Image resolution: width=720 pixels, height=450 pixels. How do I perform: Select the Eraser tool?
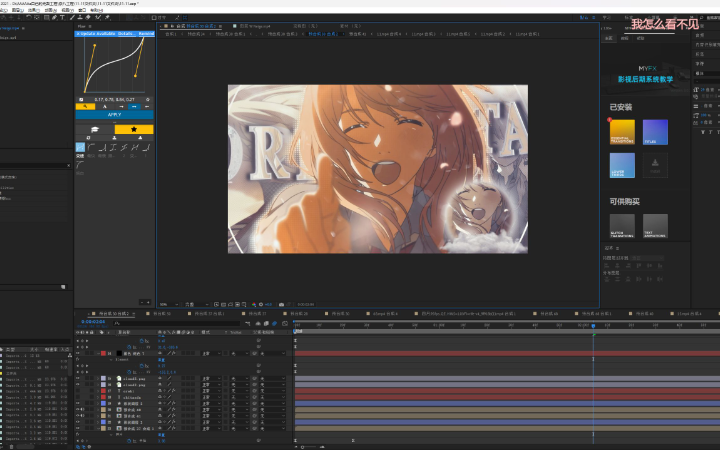[88, 17]
